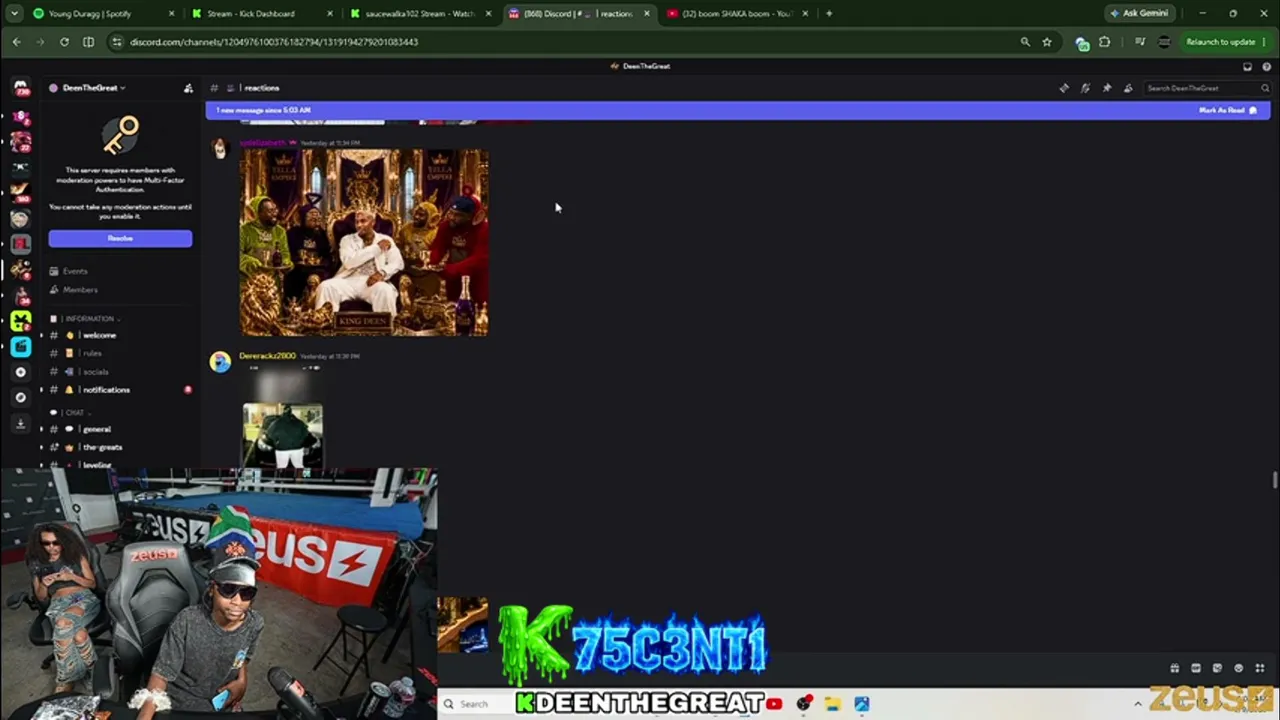
Task: Reload the page in Chrome
Action: click(x=64, y=42)
